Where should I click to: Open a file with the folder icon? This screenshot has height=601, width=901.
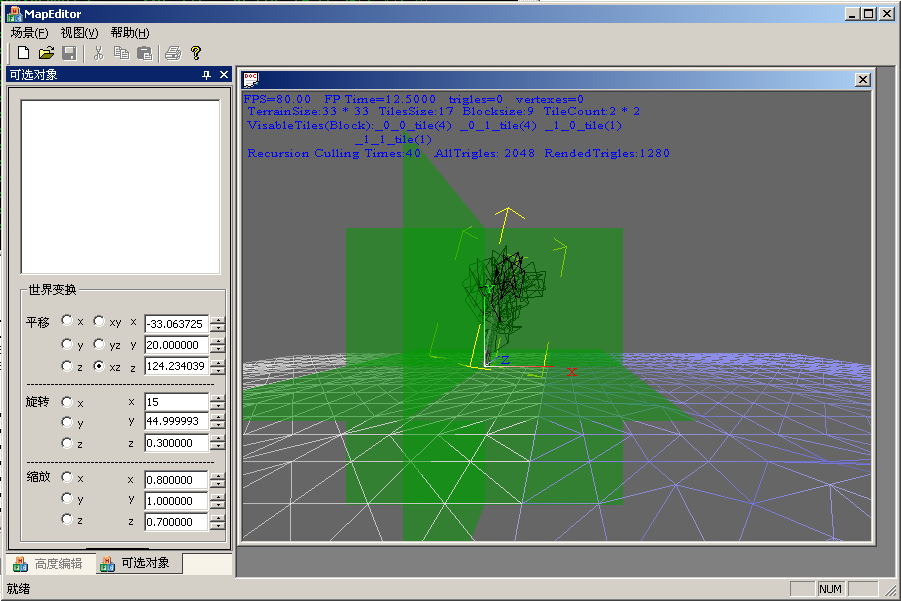pos(47,53)
